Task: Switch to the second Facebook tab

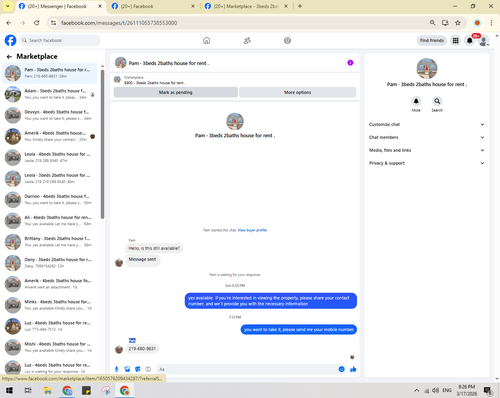Action: (153, 6)
